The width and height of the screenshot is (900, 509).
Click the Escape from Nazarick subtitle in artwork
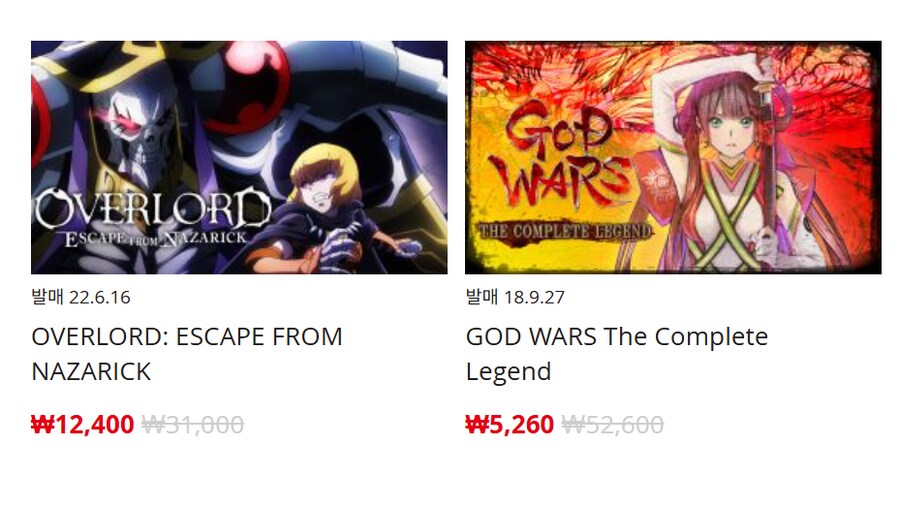[156, 239]
